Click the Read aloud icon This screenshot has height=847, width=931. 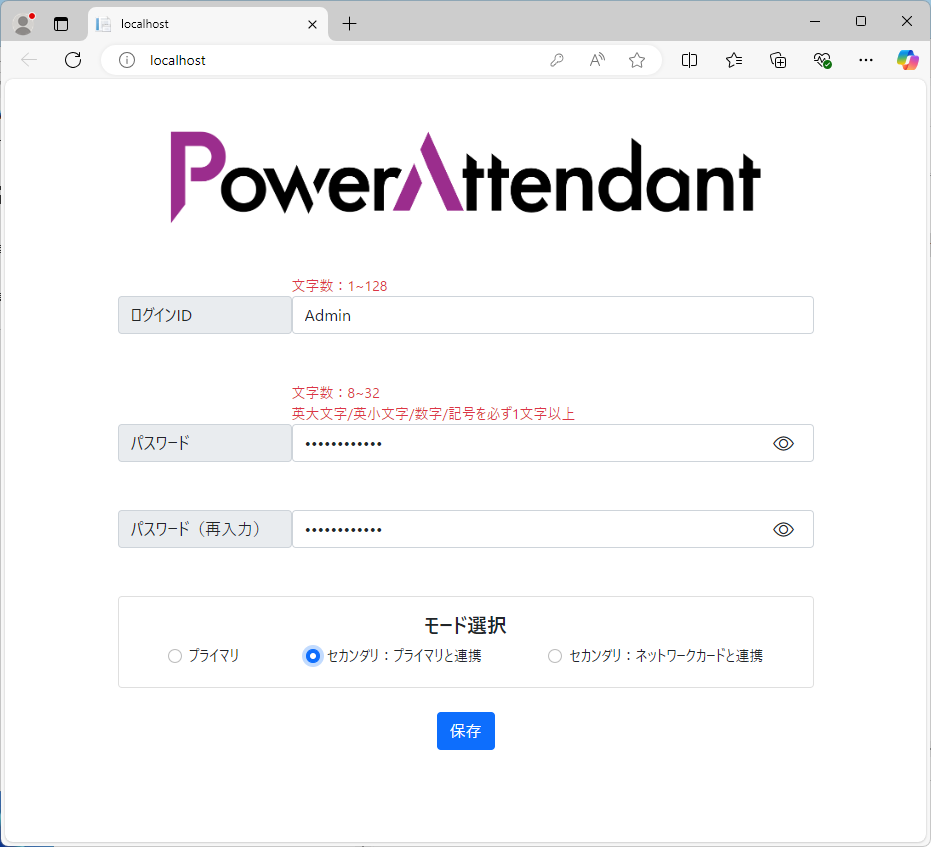[597, 60]
